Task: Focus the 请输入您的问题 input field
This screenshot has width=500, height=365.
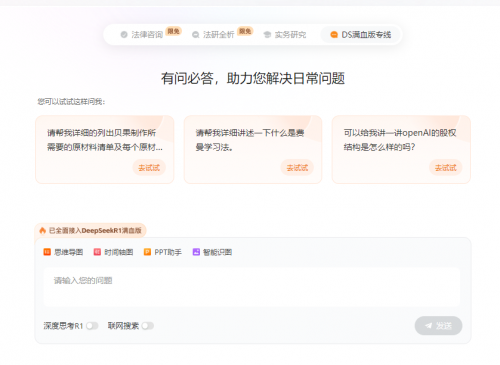Action: [x=252, y=287]
